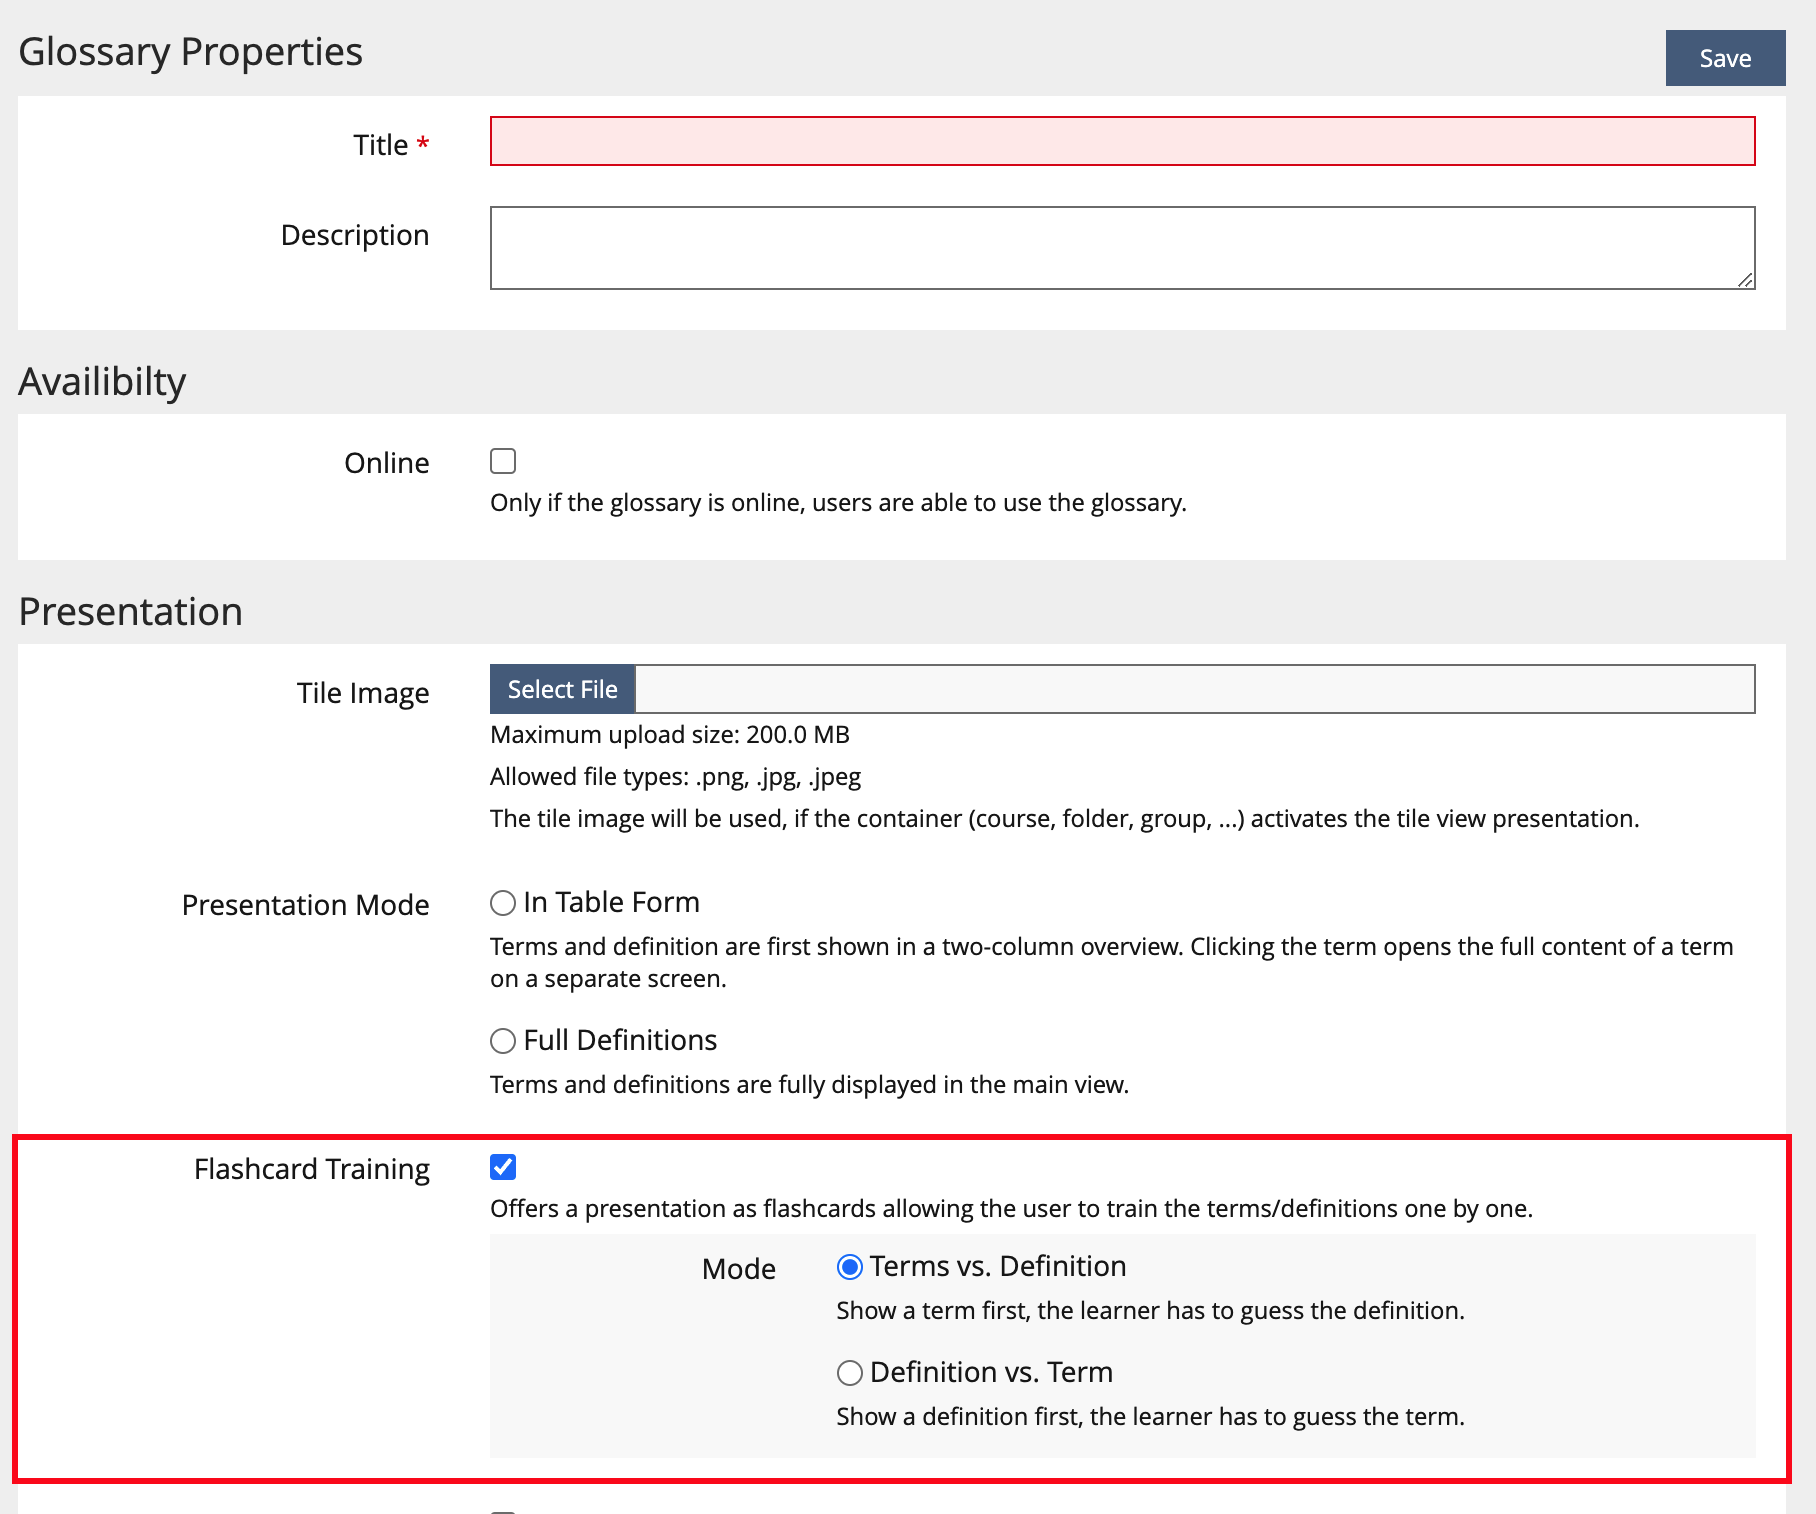Screen dimensions: 1816x1514
Task: Click the Flashcard Training label
Action: (311, 1169)
